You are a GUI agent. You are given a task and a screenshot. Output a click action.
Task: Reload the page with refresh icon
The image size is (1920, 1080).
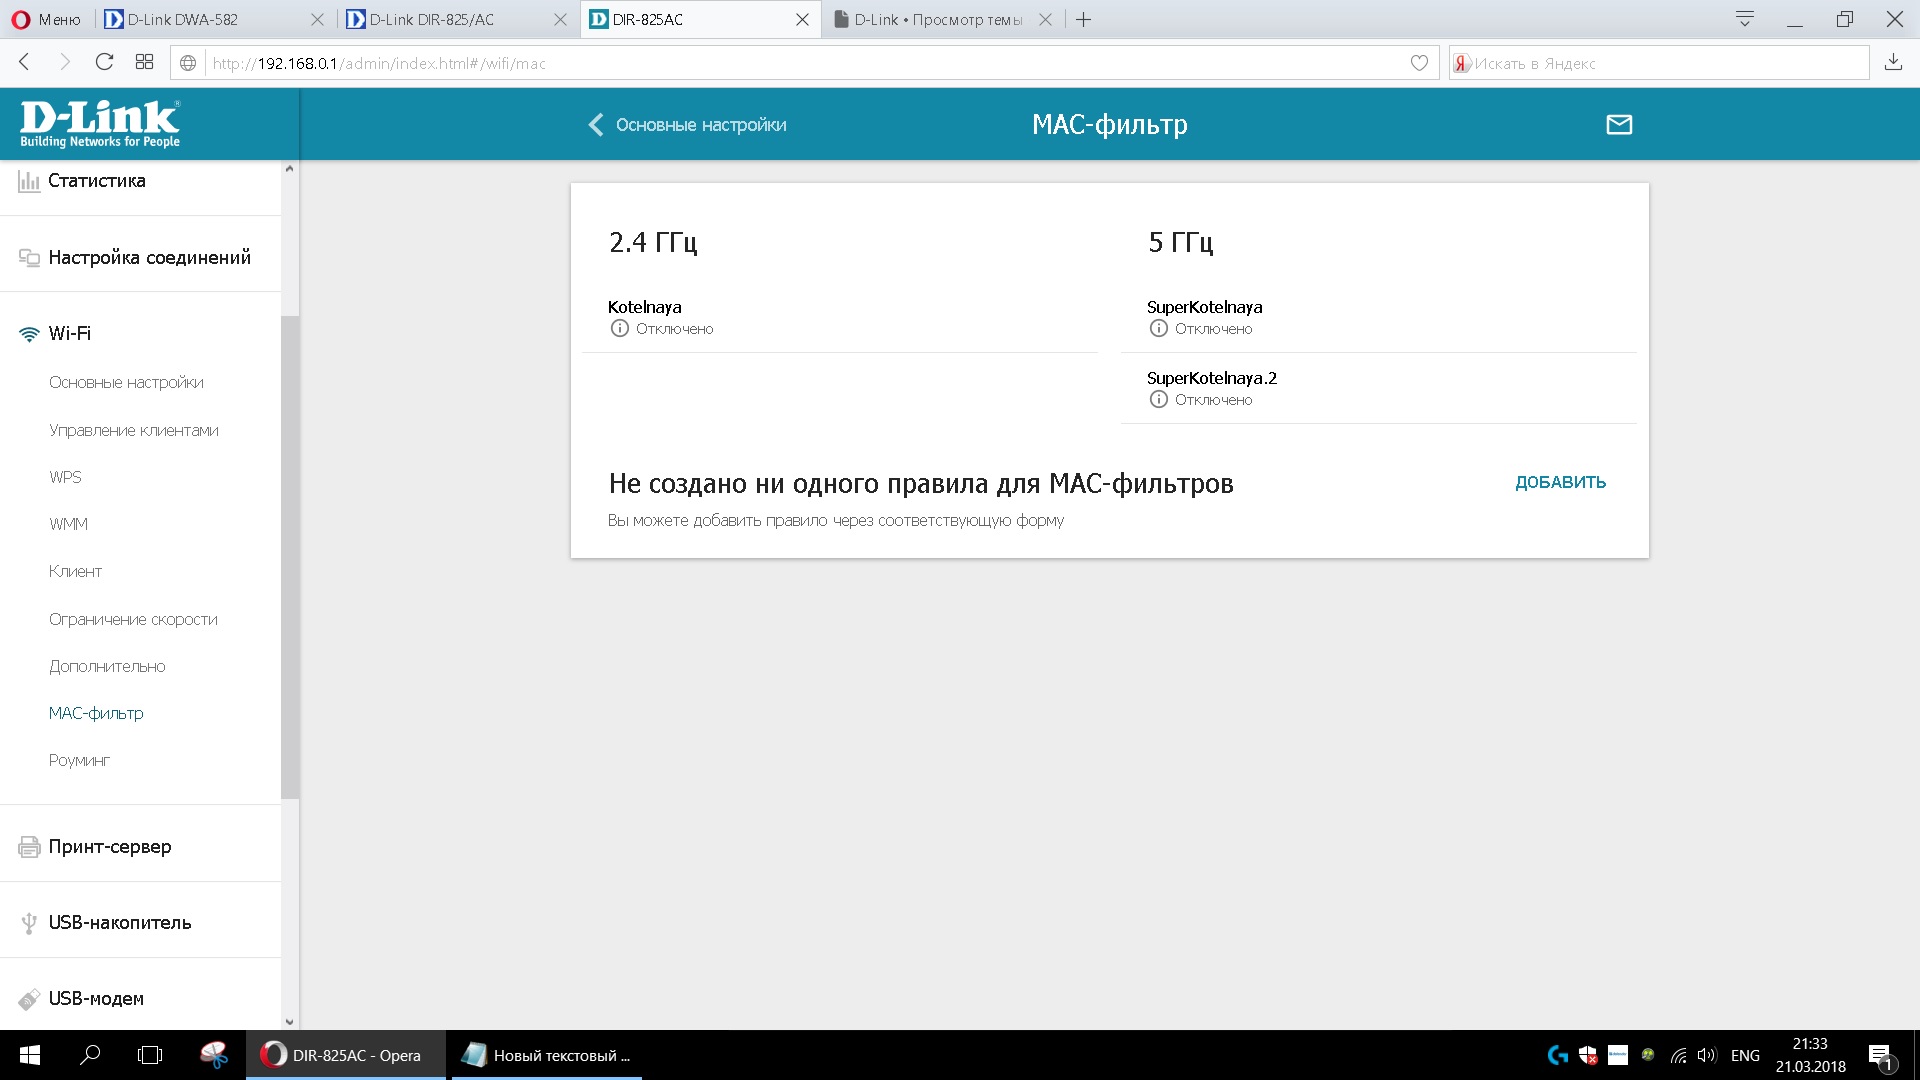(x=104, y=62)
